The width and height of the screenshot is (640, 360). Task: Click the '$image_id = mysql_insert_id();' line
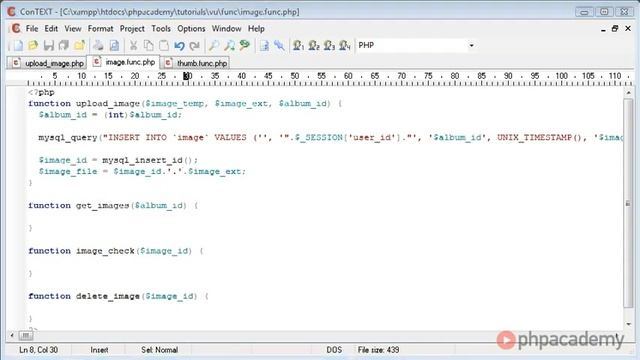(x=118, y=160)
